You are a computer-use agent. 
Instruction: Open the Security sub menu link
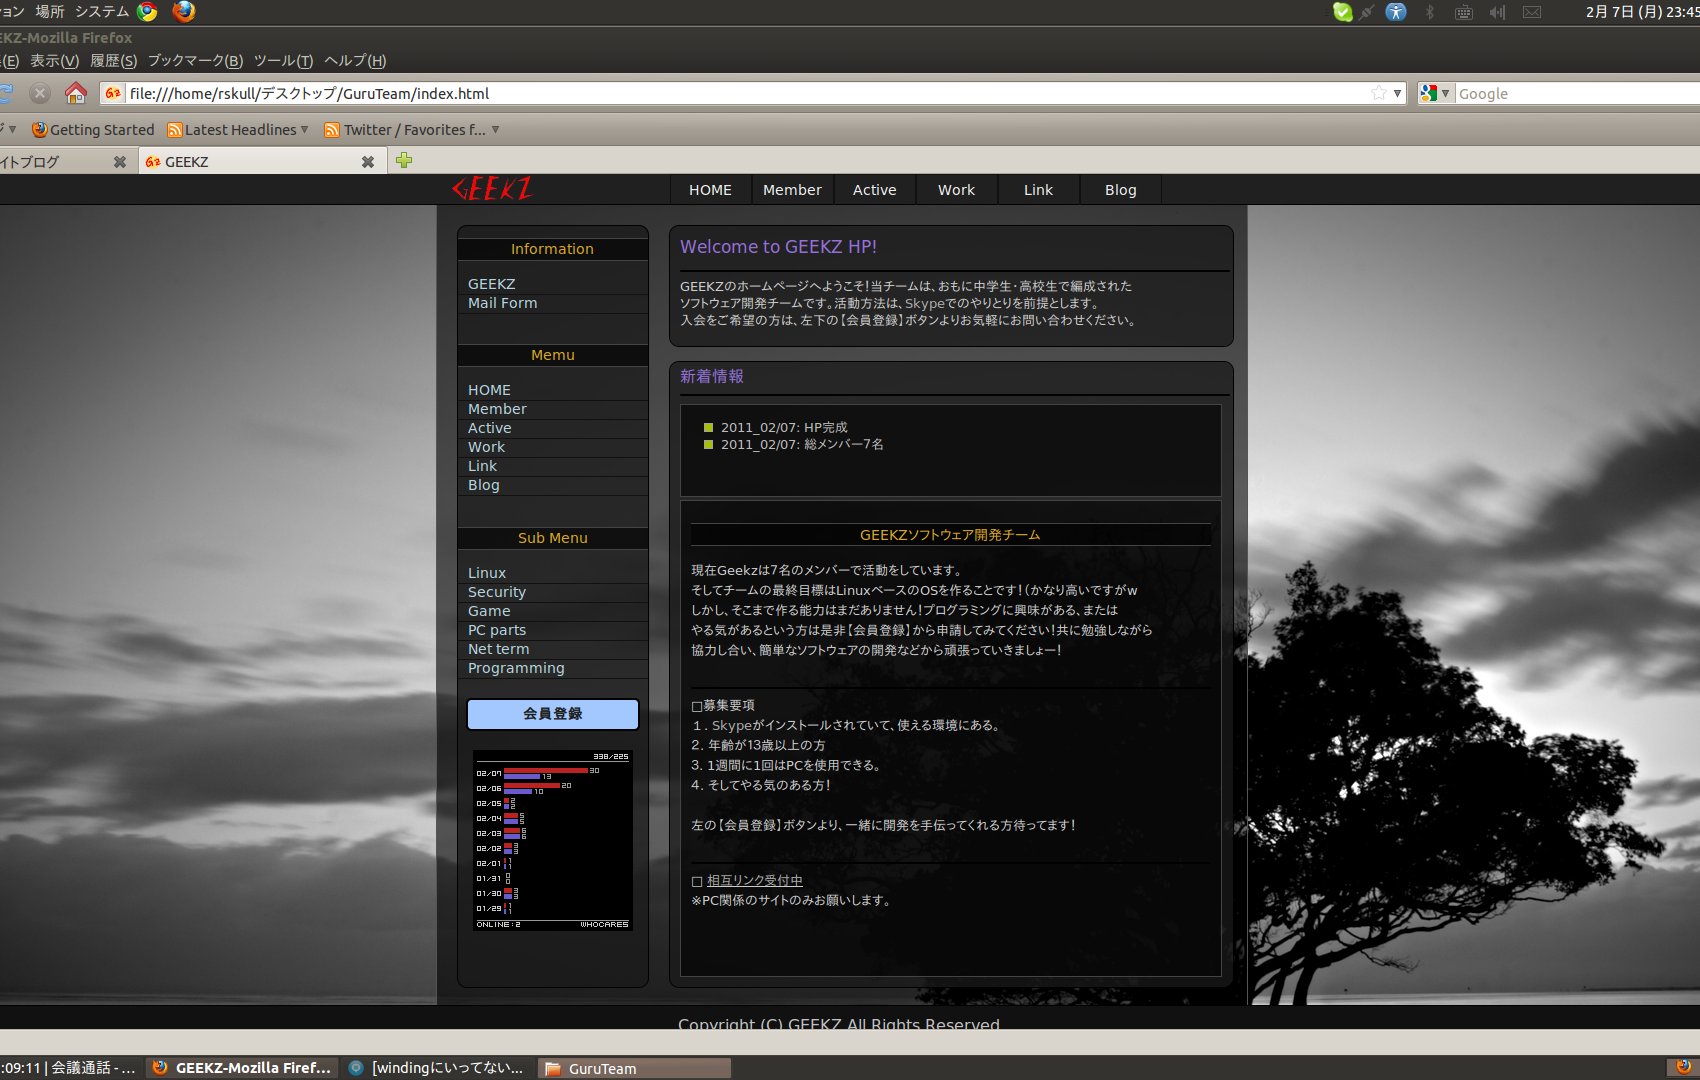(x=497, y=592)
